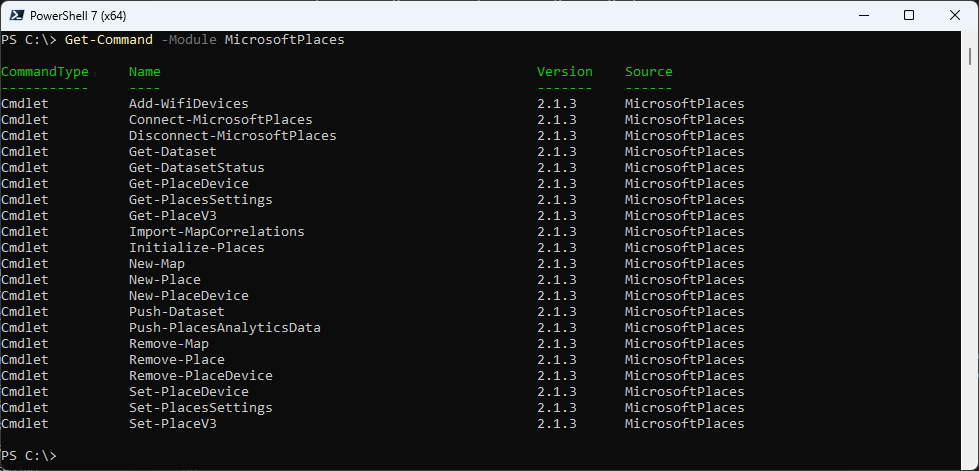Click the Version column header

[x=564, y=72]
